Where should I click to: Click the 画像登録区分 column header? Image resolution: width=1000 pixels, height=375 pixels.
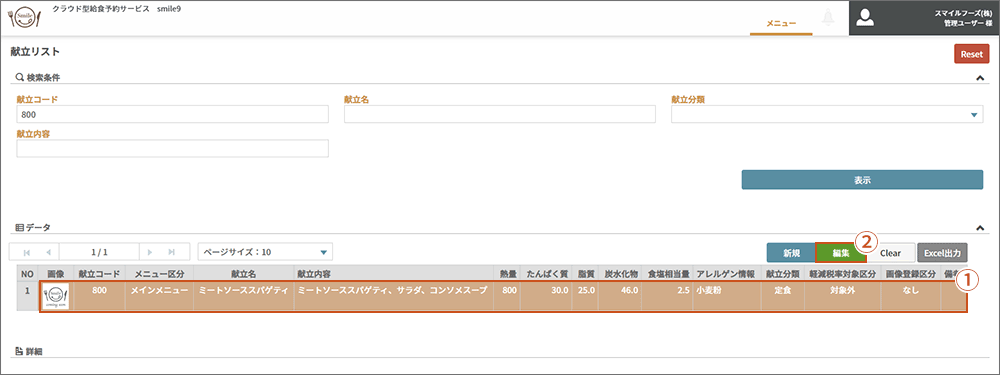(911, 274)
